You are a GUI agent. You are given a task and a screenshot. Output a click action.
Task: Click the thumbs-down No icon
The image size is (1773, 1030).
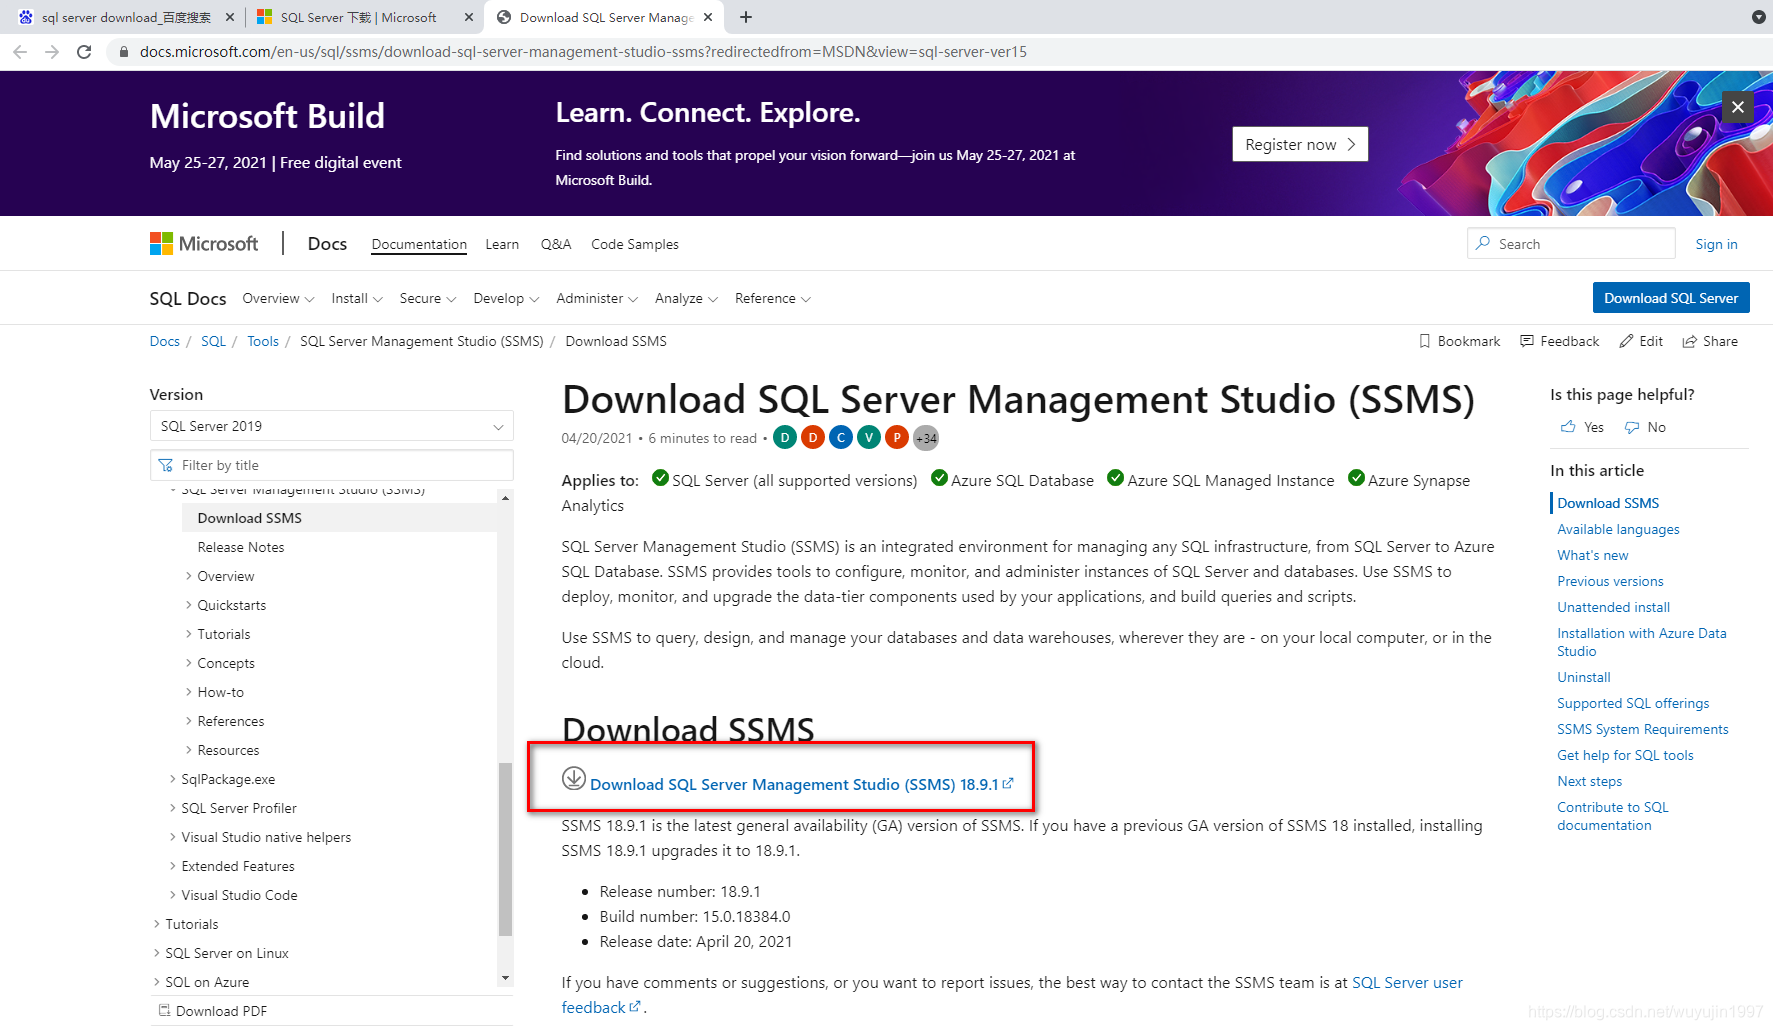[x=1632, y=427]
